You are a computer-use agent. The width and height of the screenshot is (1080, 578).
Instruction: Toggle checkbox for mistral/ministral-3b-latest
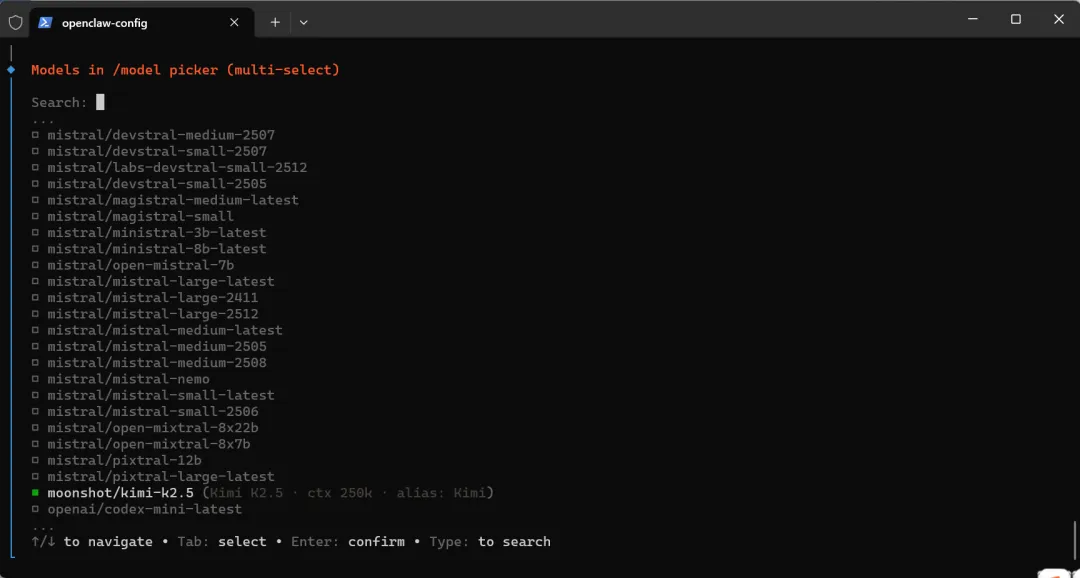point(35,233)
